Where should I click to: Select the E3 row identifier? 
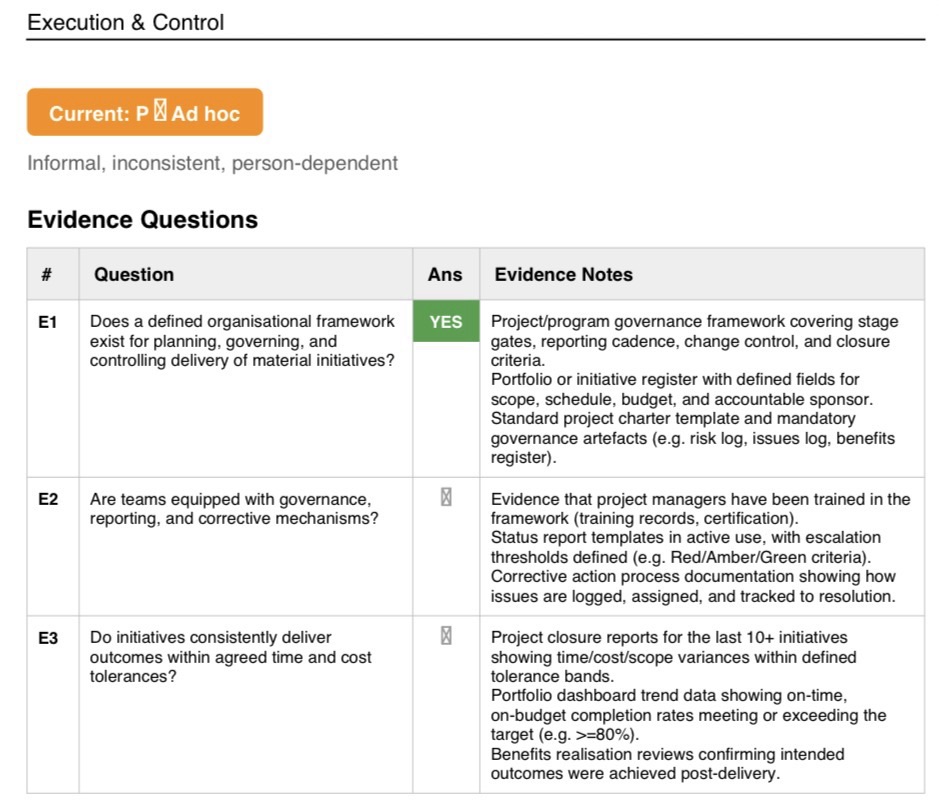click(x=48, y=638)
